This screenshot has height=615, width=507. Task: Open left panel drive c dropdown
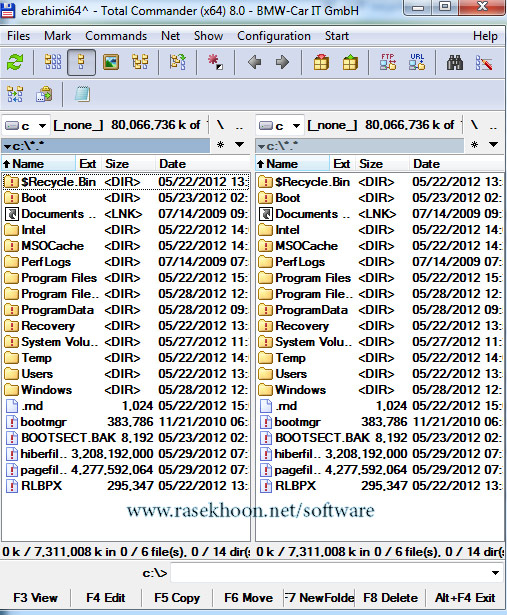tap(25, 126)
